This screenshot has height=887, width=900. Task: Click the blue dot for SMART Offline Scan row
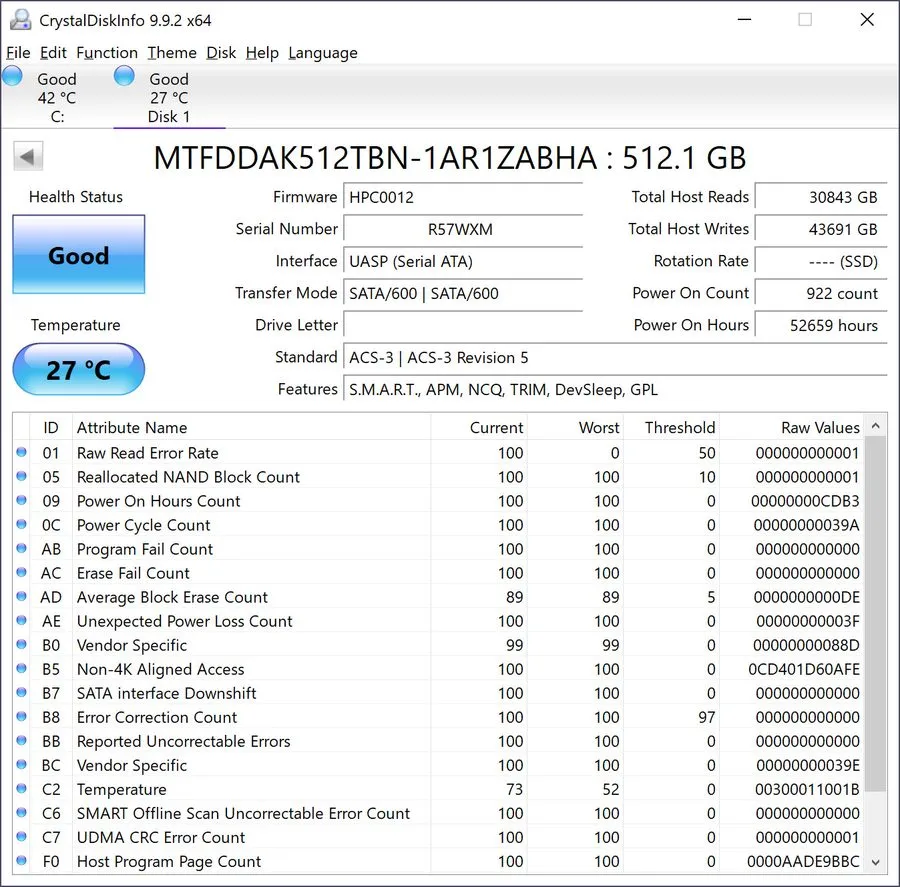(21, 813)
